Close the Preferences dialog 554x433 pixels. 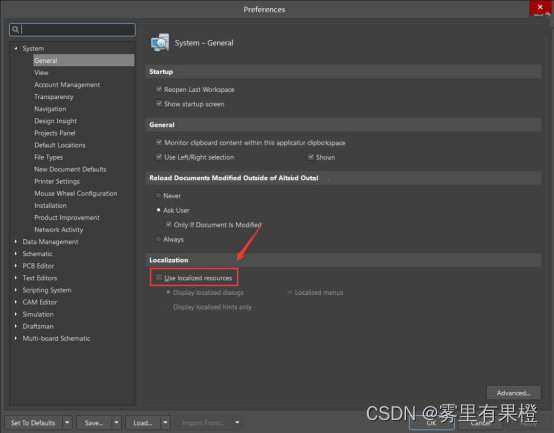click(x=540, y=8)
